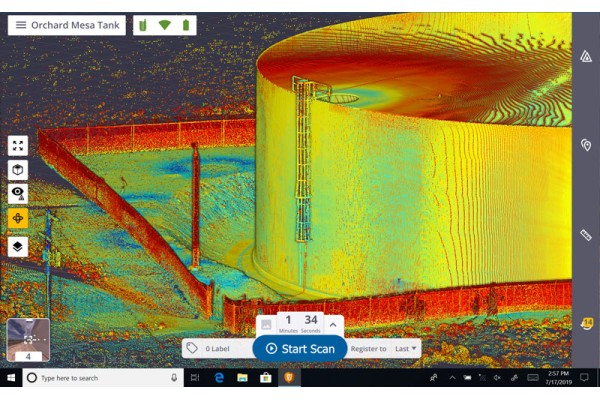Open the Action Center notification icon
Viewport: 600px width, 400px height.
(x=584, y=378)
